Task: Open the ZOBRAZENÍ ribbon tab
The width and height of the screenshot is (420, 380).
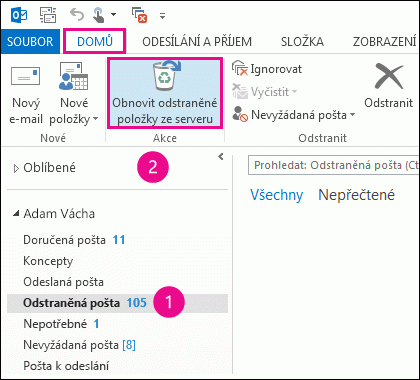Action: [384, 42]
